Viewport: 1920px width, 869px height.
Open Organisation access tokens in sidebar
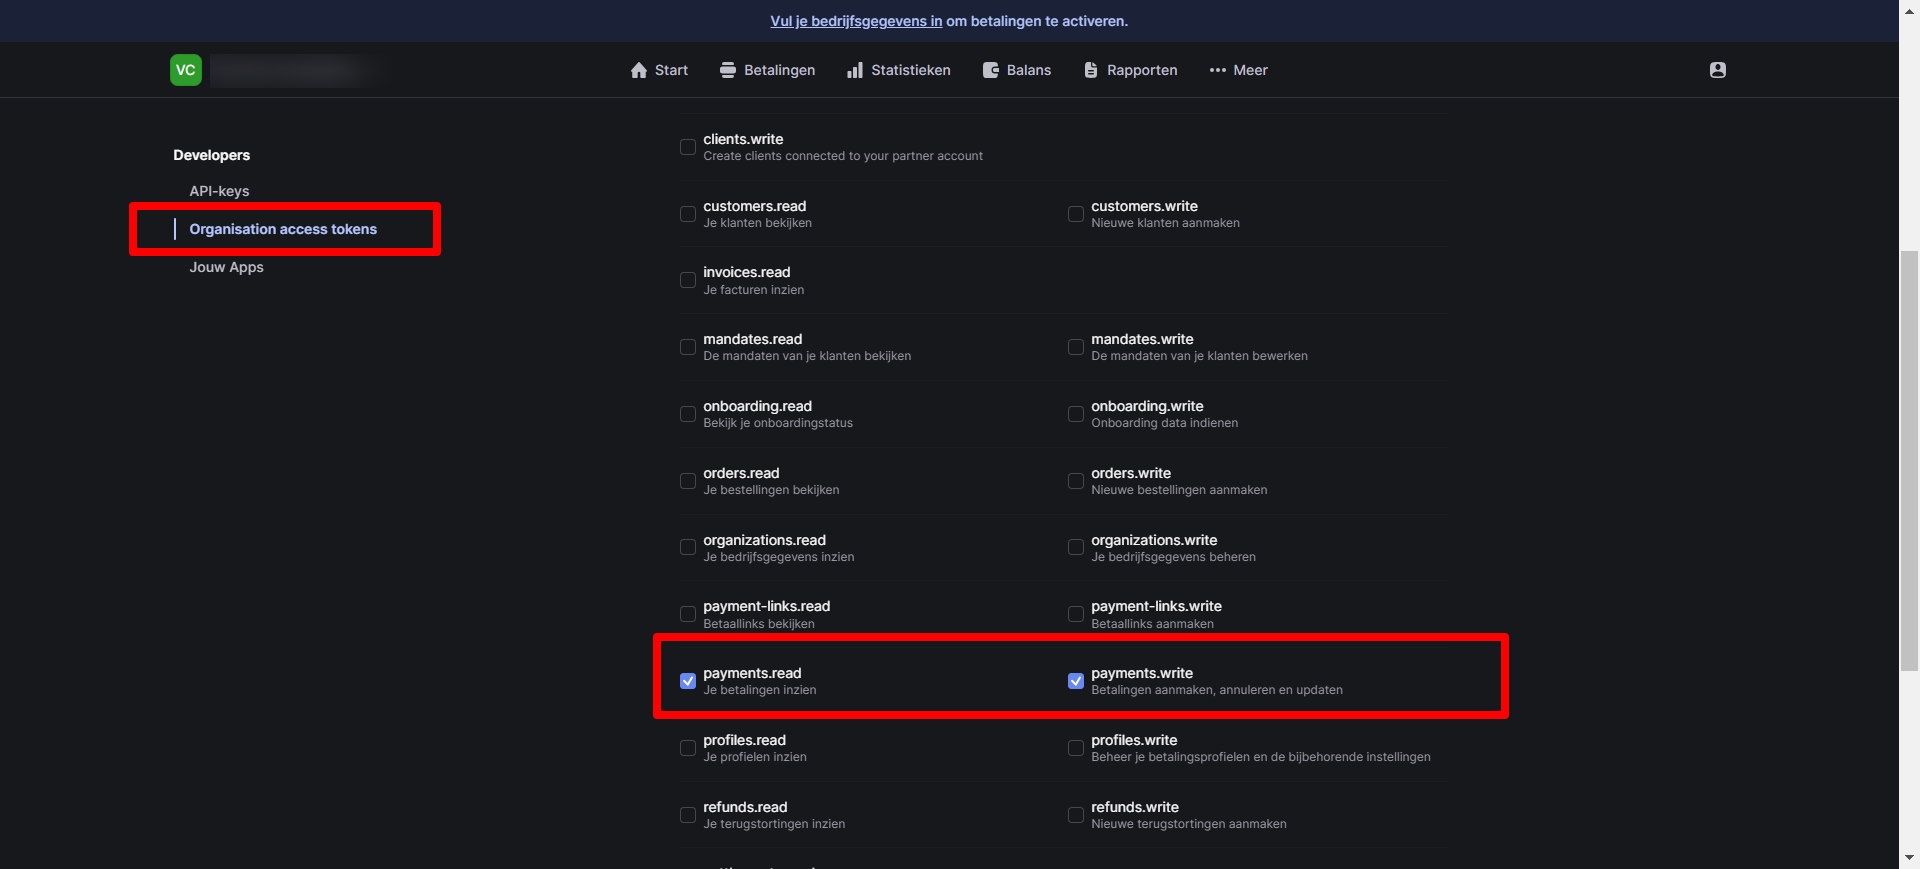[x=283, y=229]
